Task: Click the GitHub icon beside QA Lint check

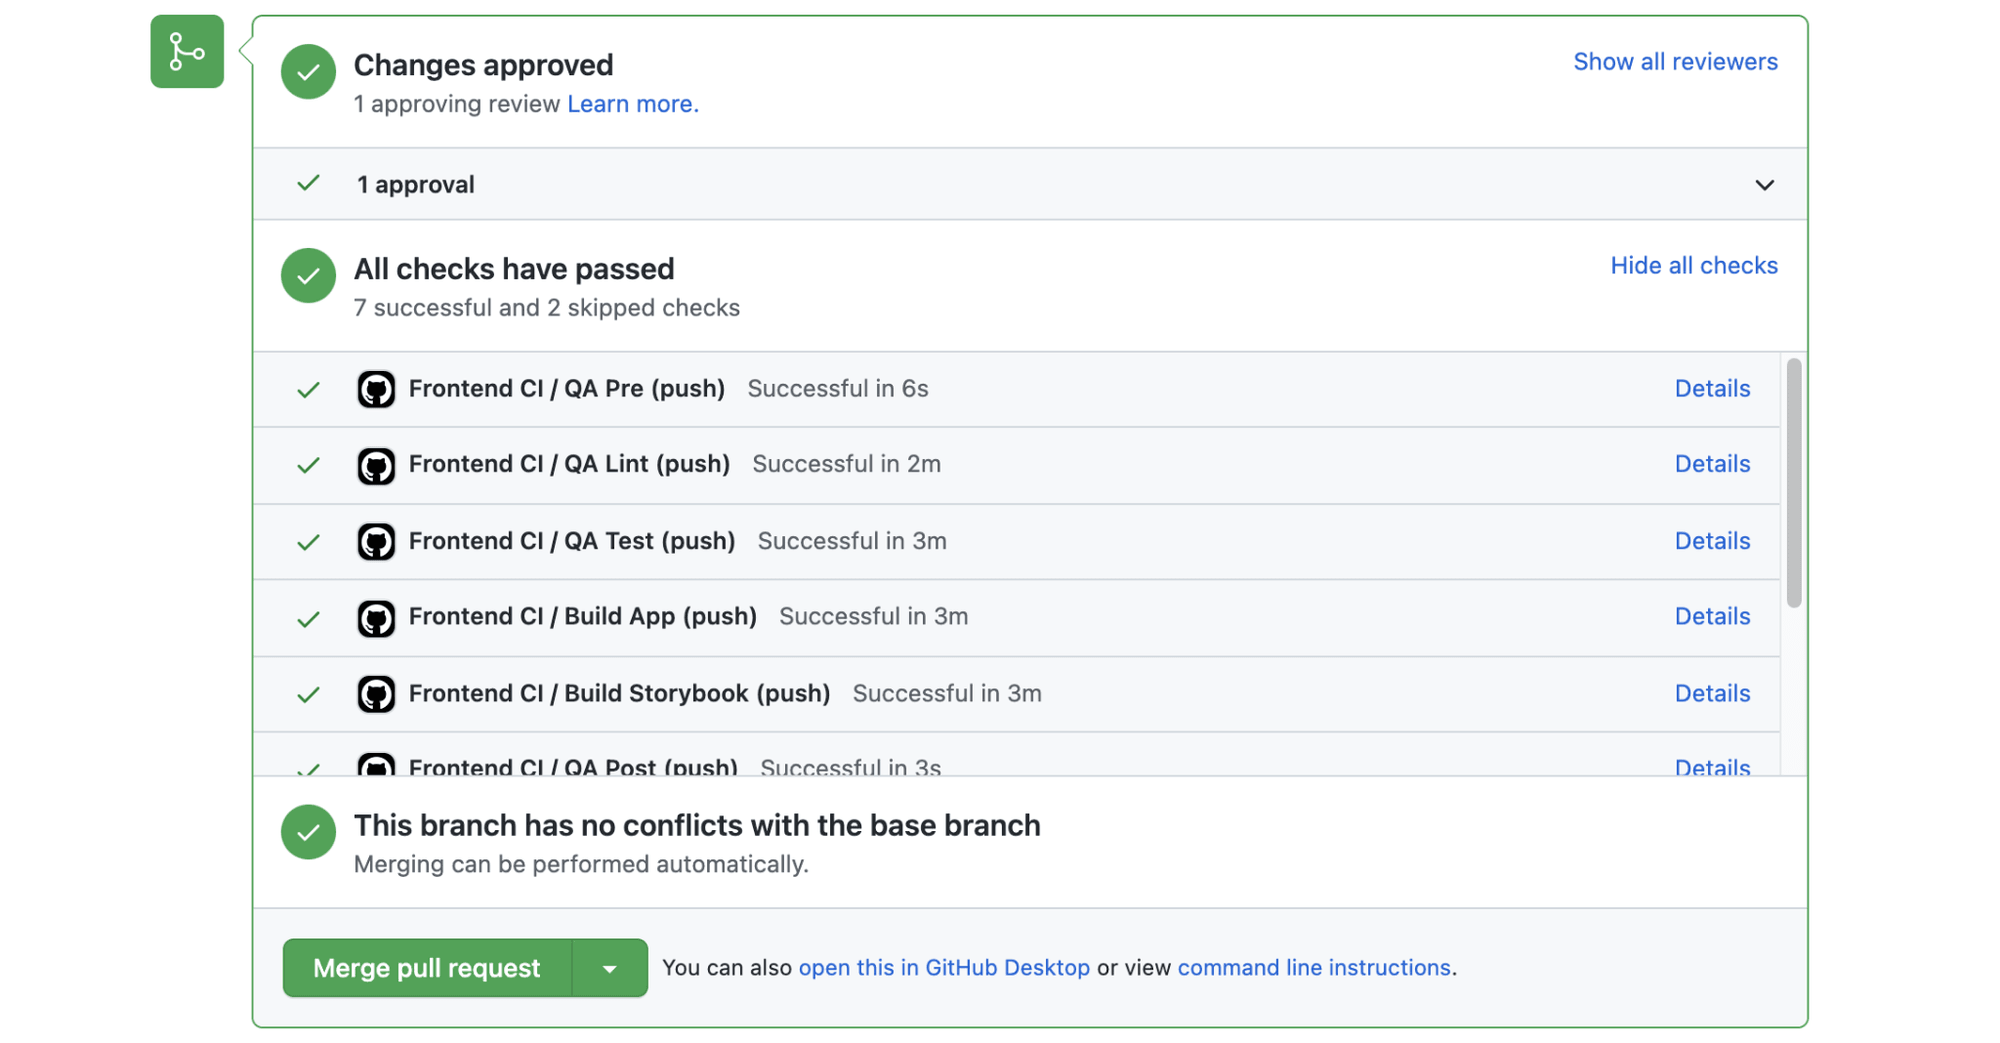Action: pyautogui.click(x=376, y=465)
